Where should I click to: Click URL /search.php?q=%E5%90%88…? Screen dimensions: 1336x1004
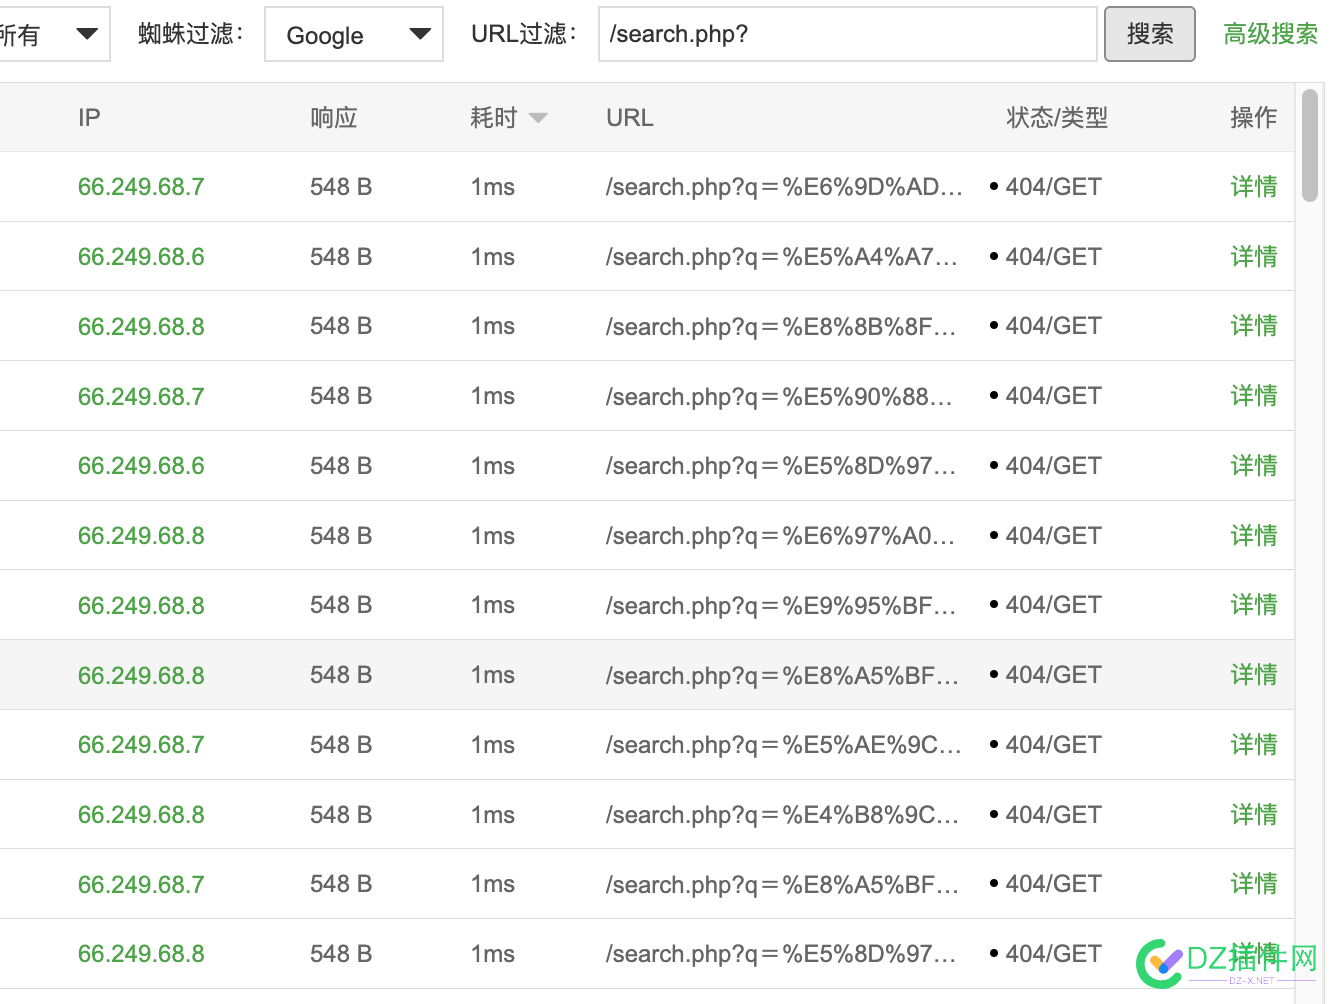point(779,397)
